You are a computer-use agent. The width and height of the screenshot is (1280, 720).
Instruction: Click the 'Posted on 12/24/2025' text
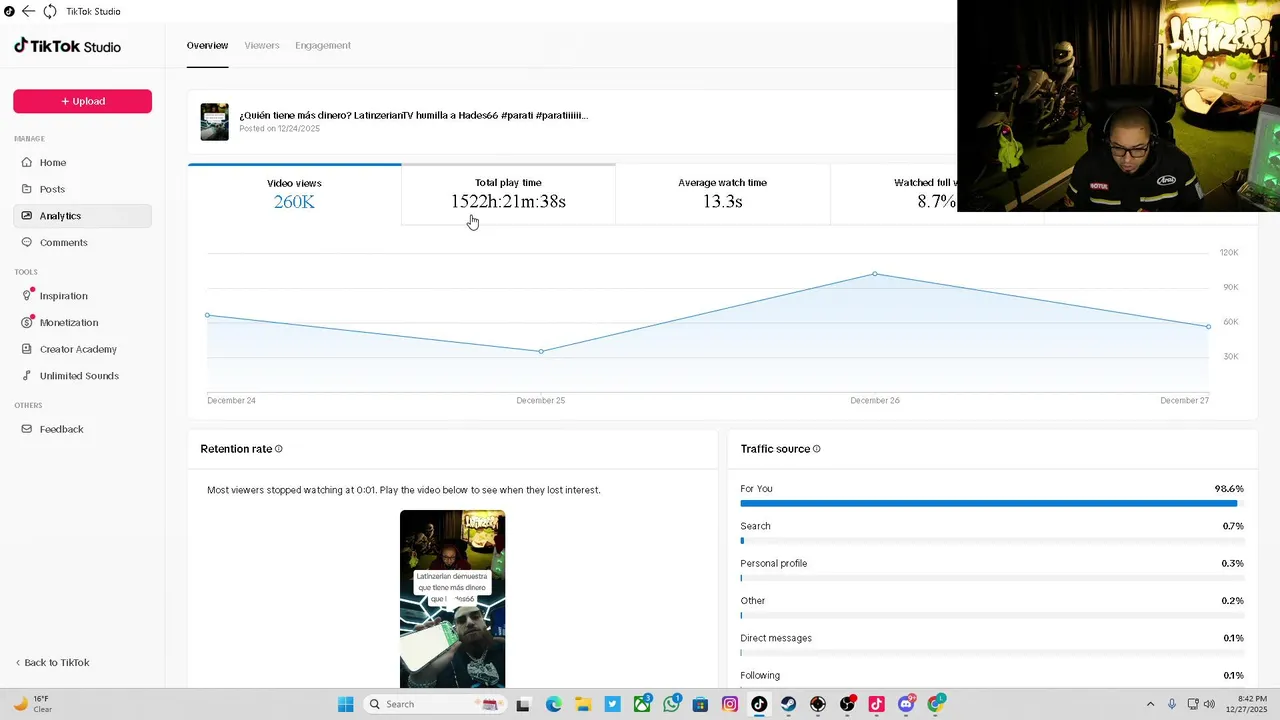pyautogui.click(x=280, y=129)
